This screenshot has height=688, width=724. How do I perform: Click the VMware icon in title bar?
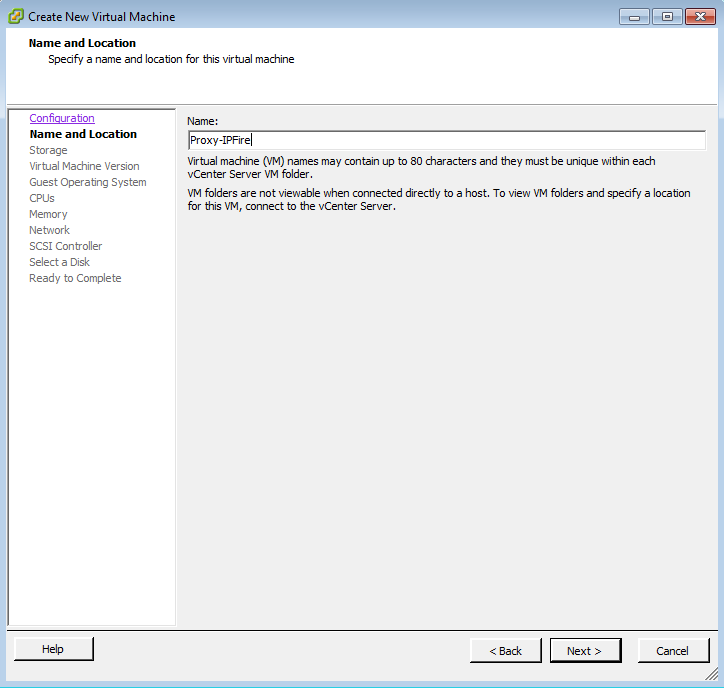(16, 17)
